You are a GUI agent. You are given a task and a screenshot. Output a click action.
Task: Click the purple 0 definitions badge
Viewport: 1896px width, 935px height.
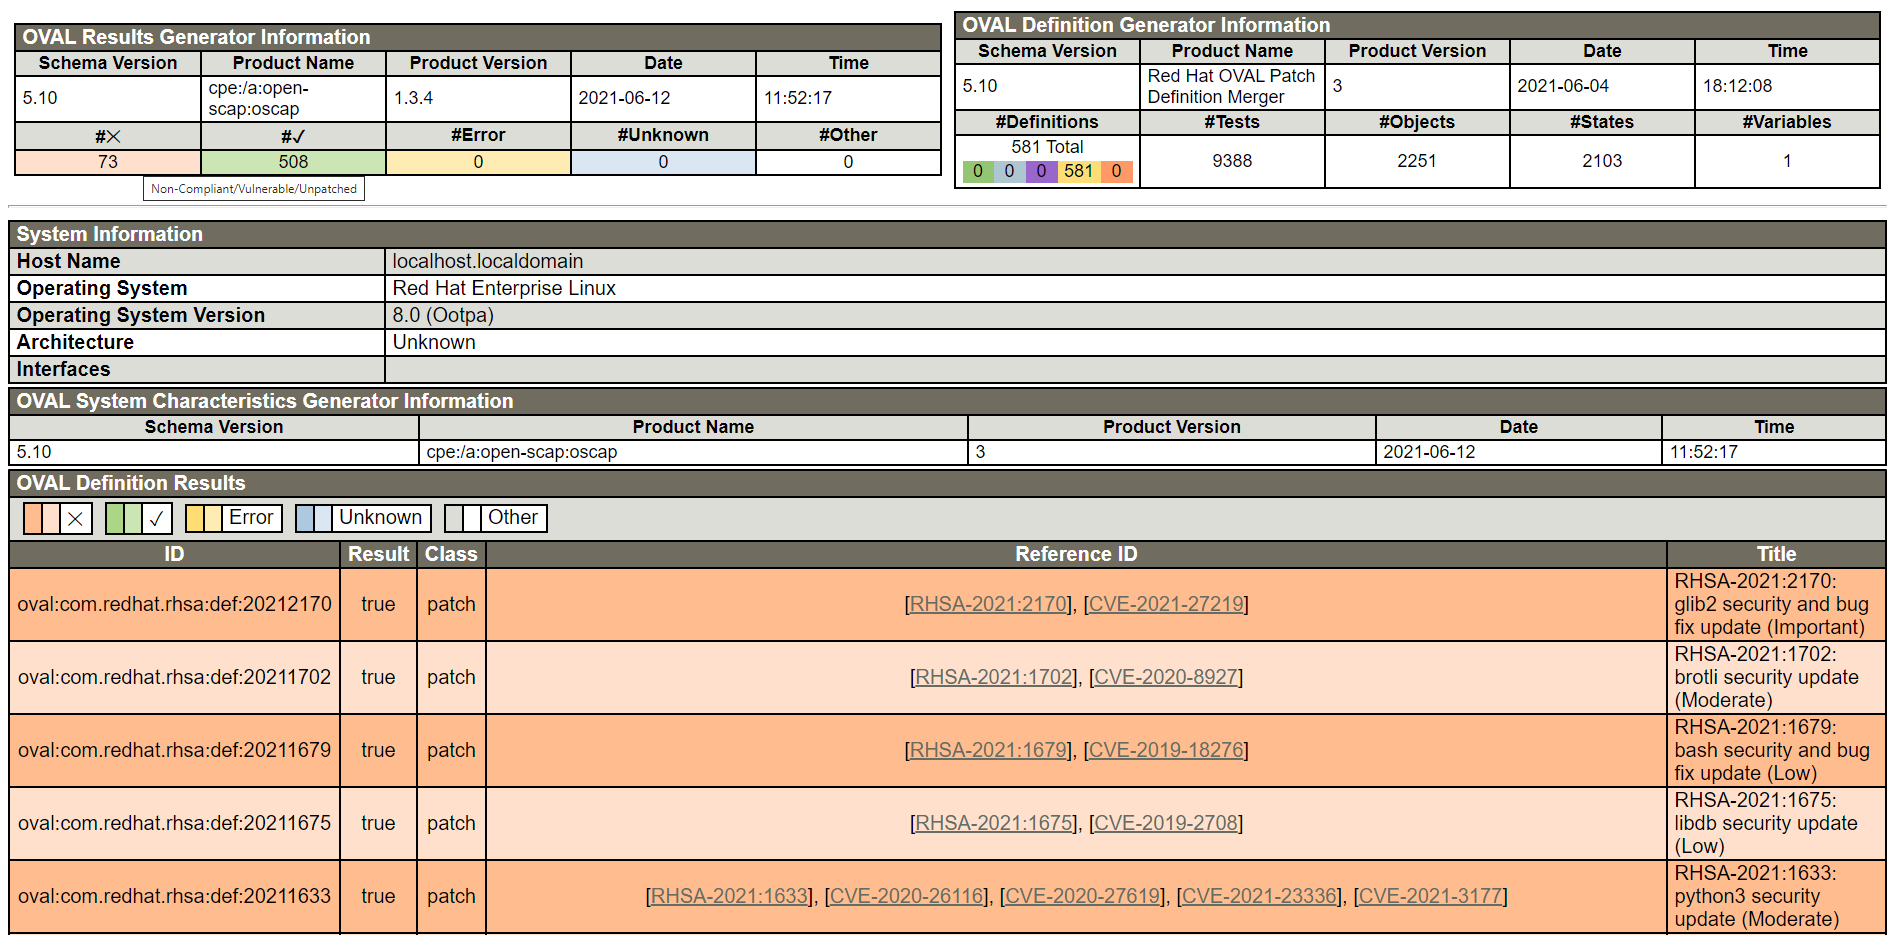tap(1041, 171)
